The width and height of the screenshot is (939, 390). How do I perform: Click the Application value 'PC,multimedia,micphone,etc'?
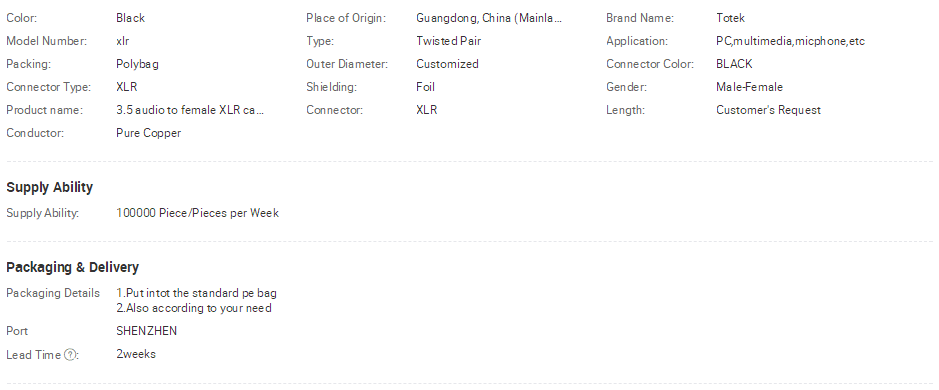[790, 41]
